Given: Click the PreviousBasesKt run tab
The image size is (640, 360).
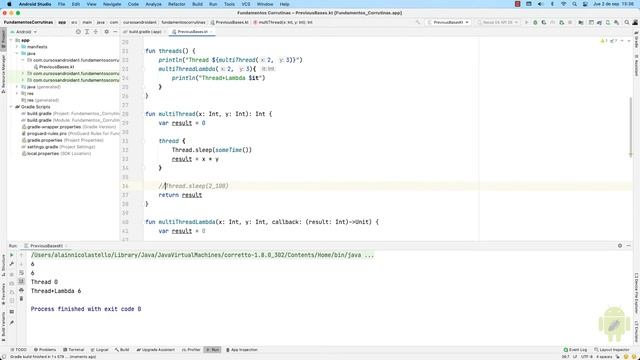Looking at the screenshot, I should tap(46, 246).
